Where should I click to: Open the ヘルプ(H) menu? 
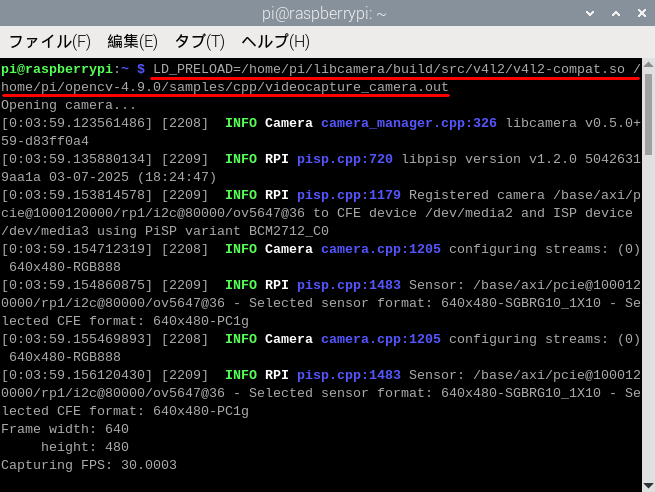tap(276, 42)
